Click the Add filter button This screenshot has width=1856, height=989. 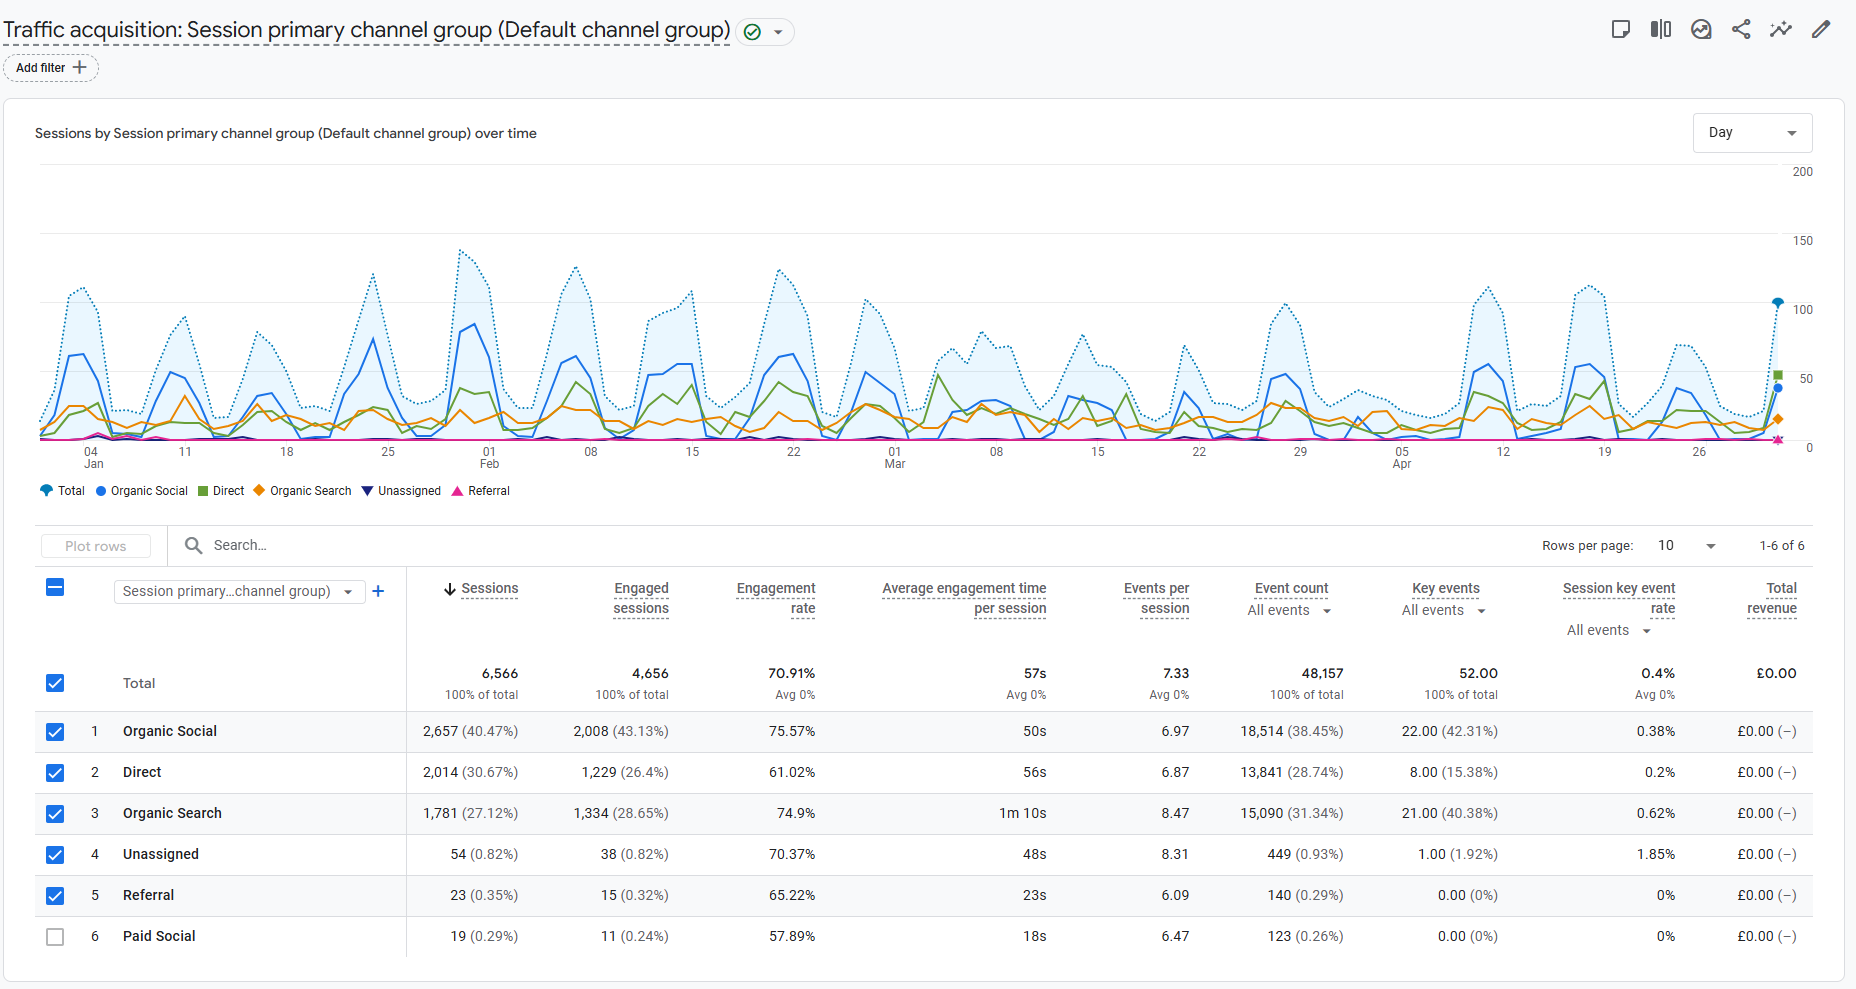point(51,68)
